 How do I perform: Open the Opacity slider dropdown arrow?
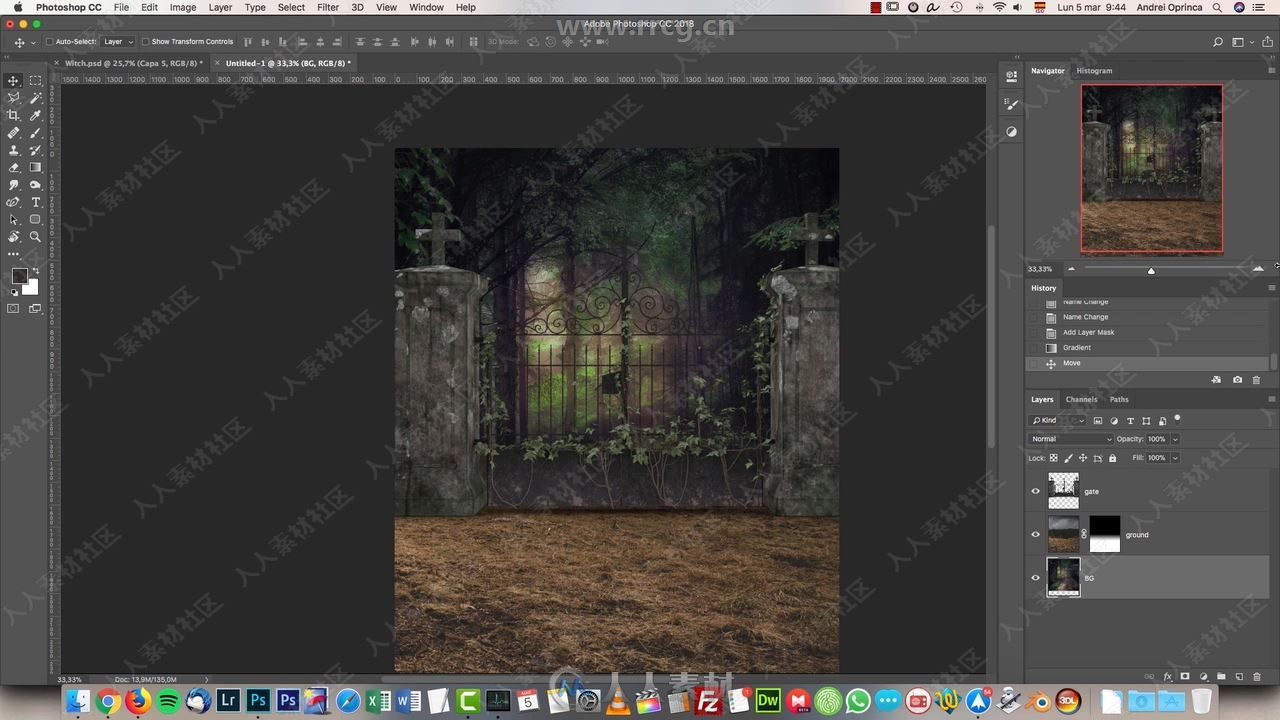[1175, 439]
